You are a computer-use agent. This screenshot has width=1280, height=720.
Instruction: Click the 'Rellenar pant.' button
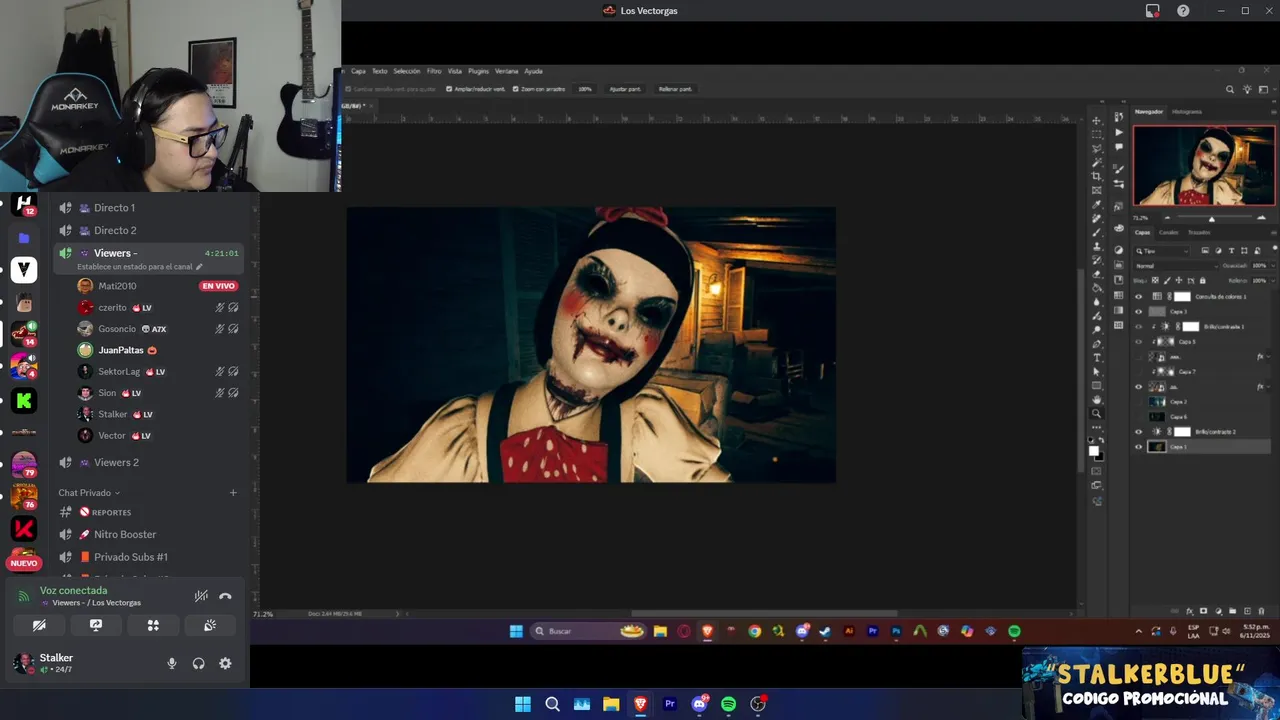point(675,89)
